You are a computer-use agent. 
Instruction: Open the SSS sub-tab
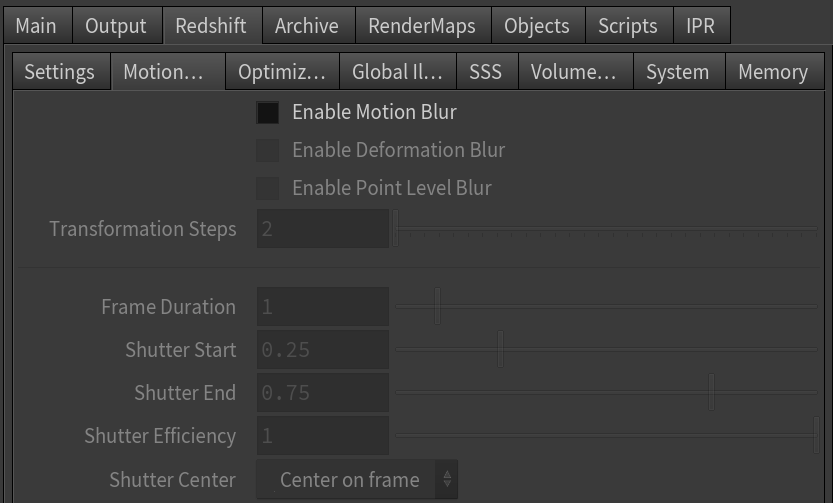click(486, 72)
